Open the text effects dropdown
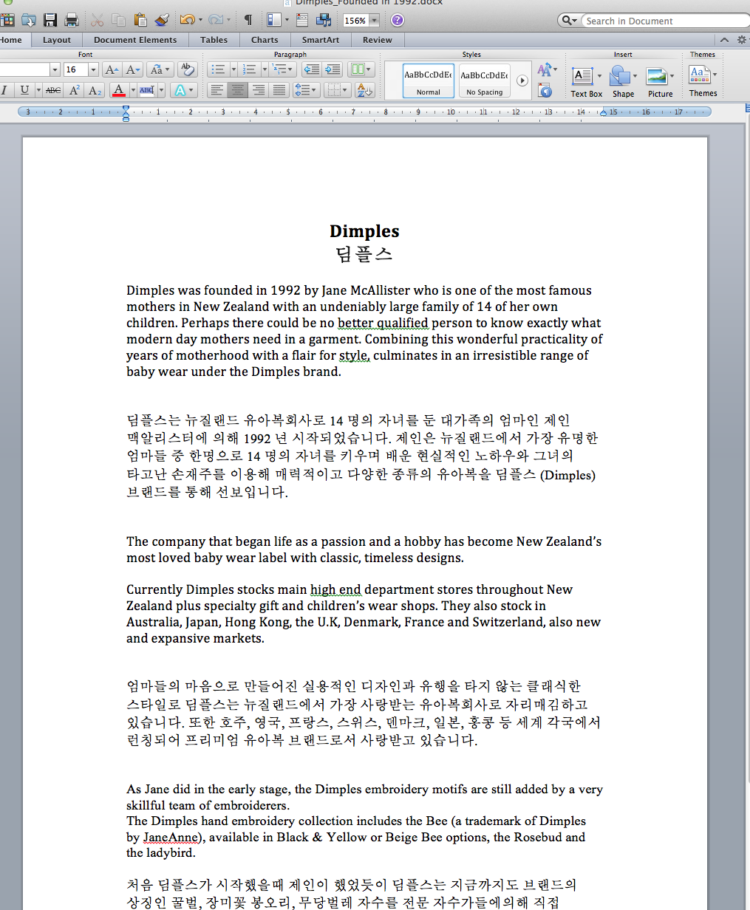The height and width of the screenshot is (910, 750). click(183, 90)
